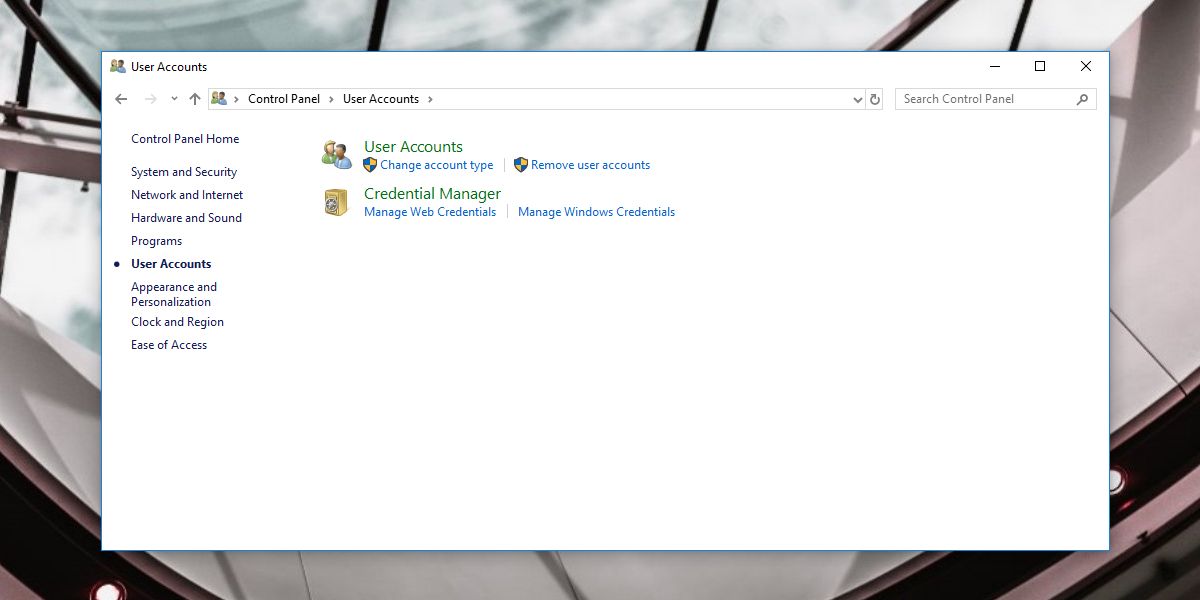Click the address bar users icon
This screenshot has width=1200, height=600.
coord(219,99)
